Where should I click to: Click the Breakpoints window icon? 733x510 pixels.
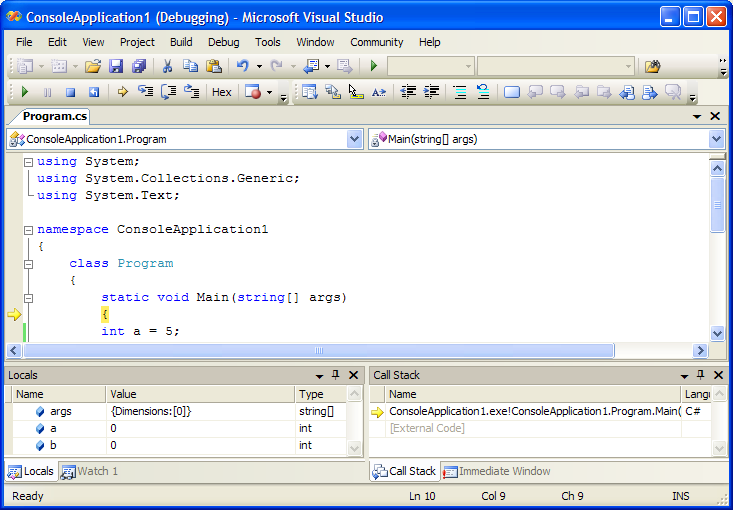[x=253, y=92]
